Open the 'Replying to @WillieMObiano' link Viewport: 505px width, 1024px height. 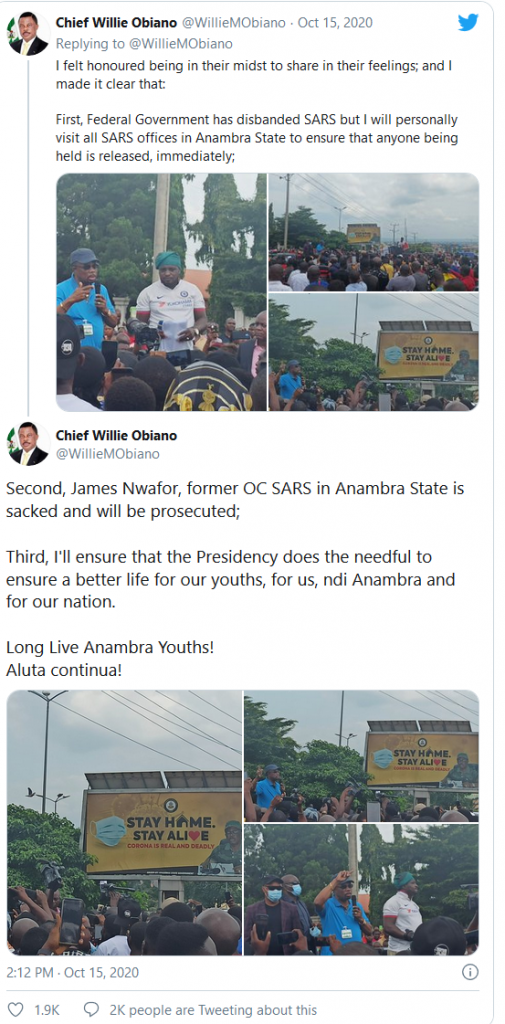click(144, 44)
